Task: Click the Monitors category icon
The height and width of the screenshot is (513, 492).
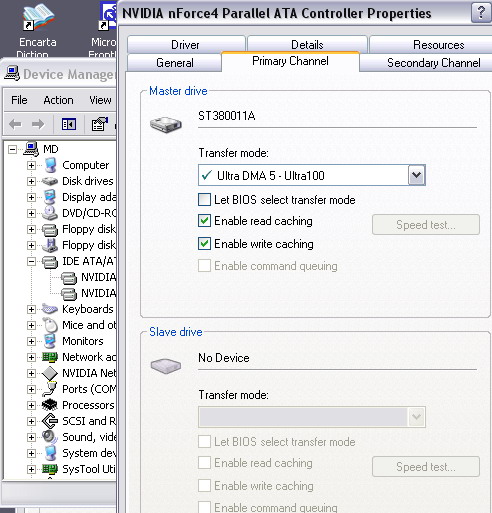Action: pyautogui.click(x=50, y=341)
